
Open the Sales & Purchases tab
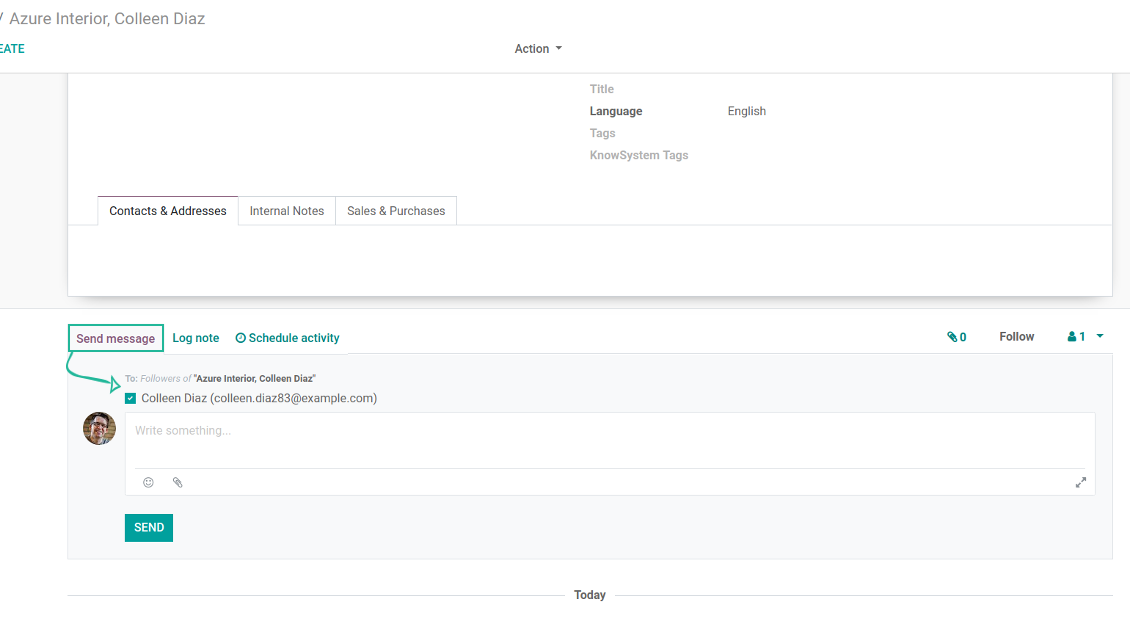[x=396, y=211]
